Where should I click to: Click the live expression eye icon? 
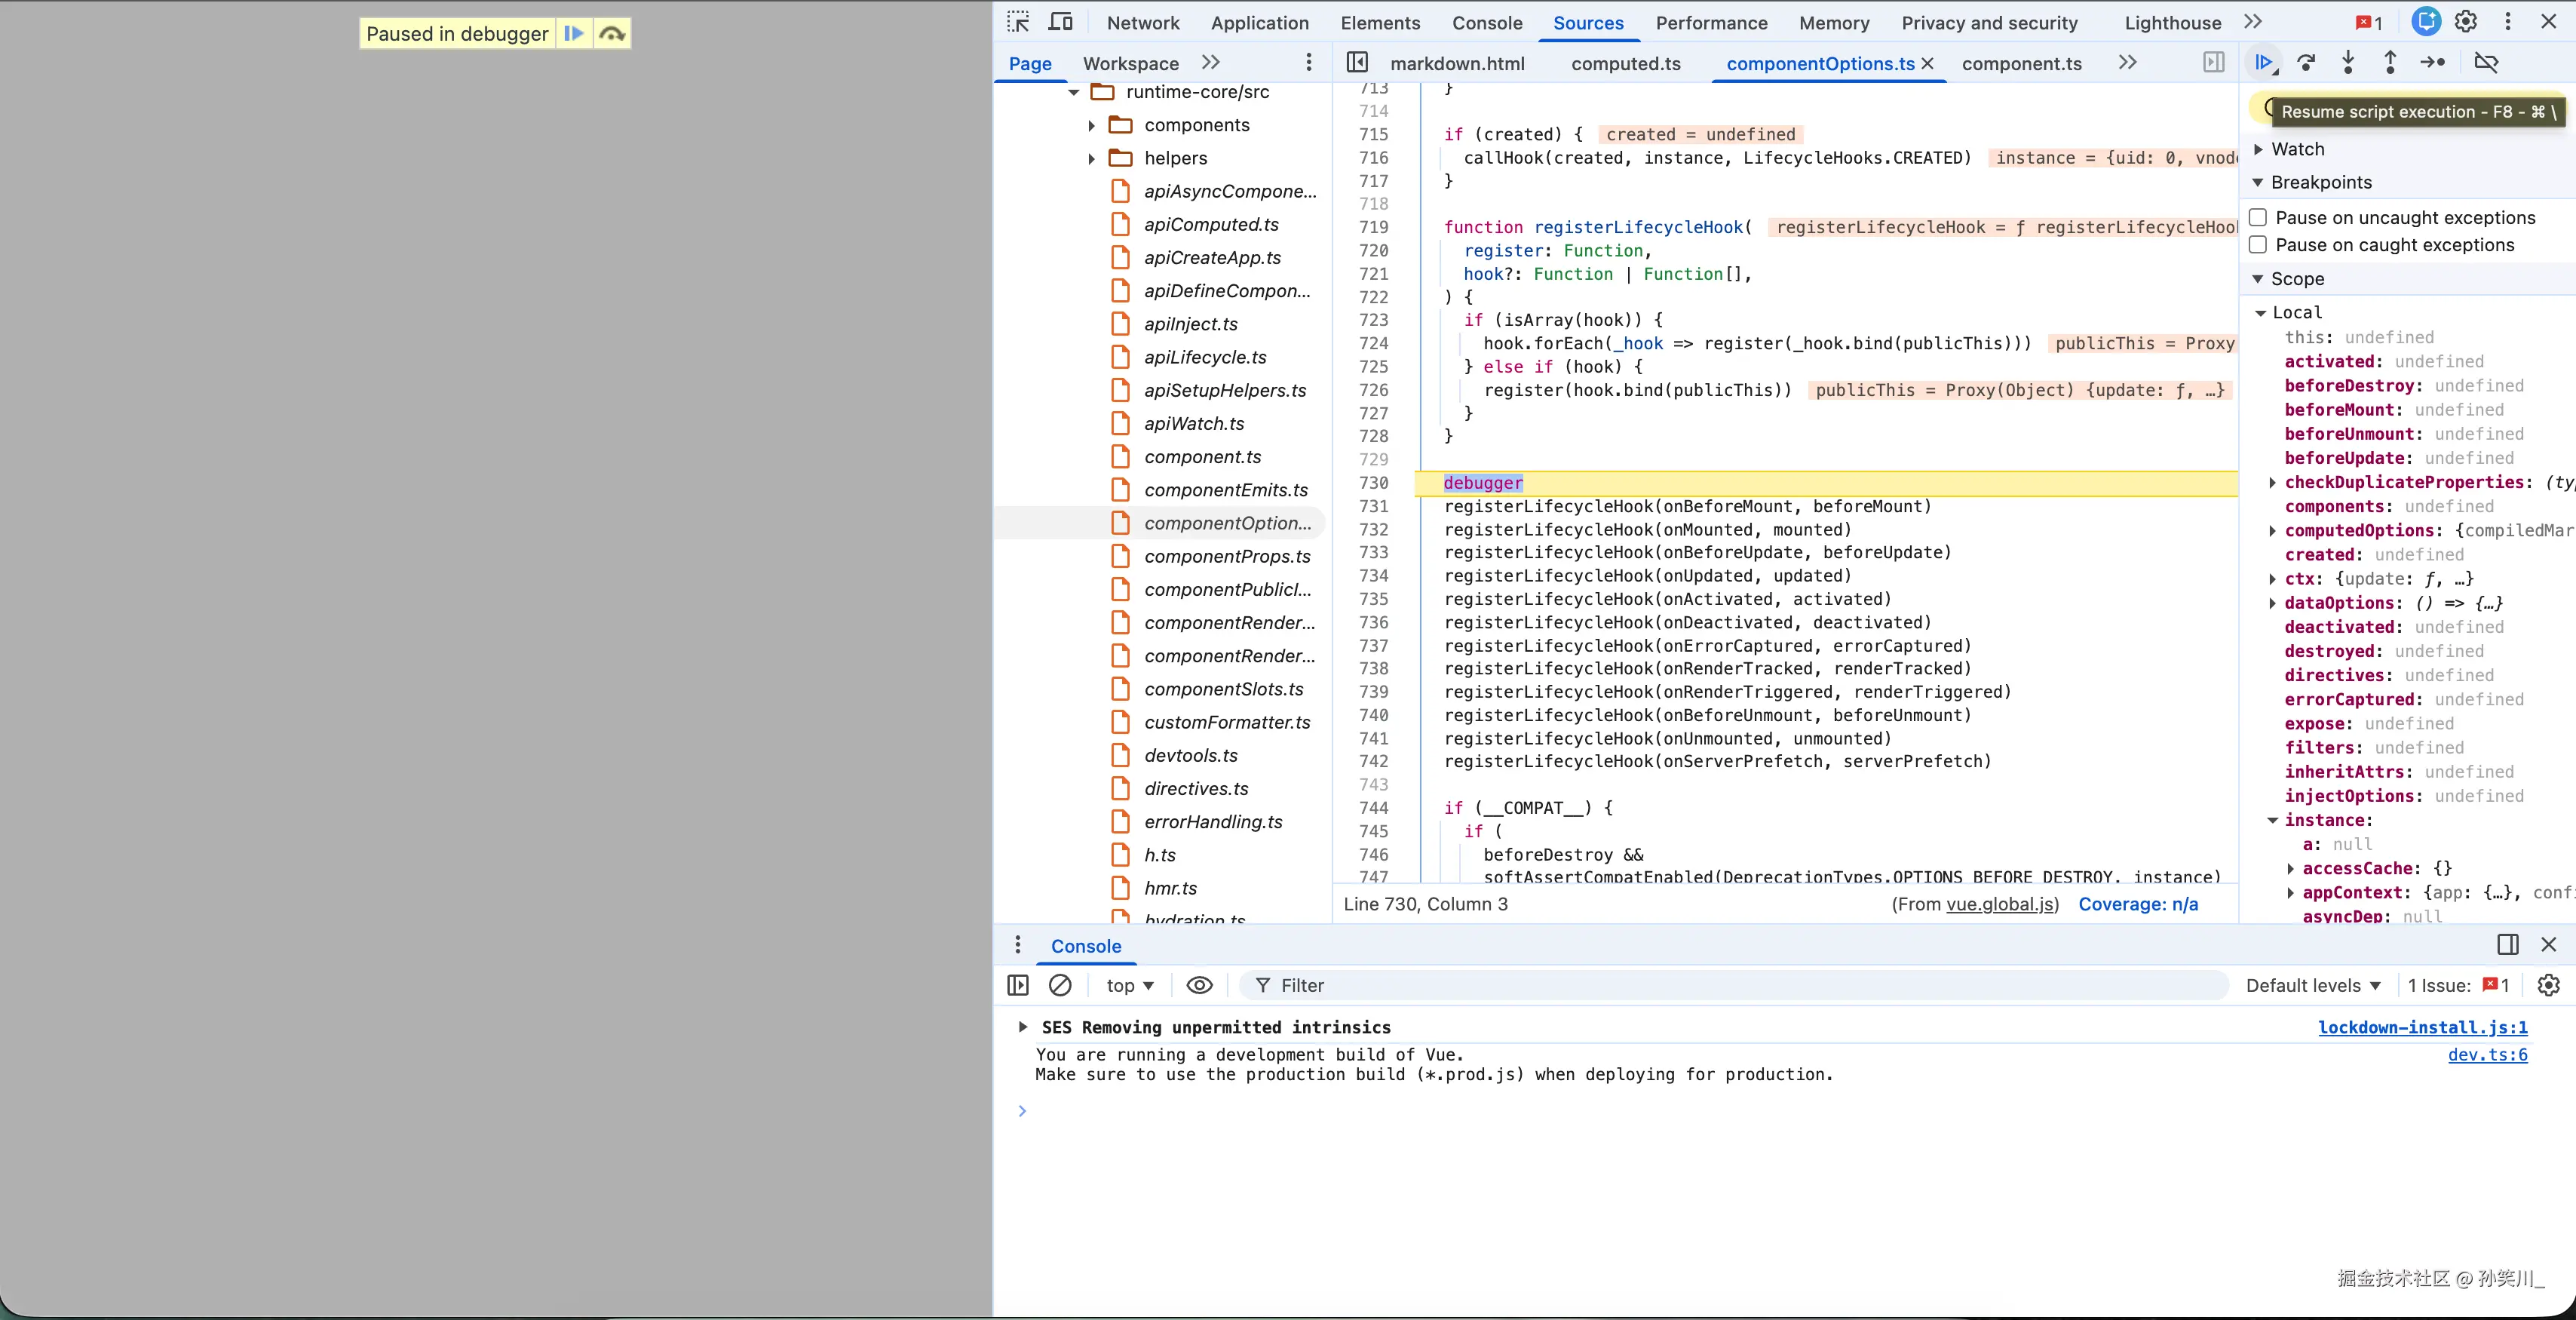point(1199,985)
